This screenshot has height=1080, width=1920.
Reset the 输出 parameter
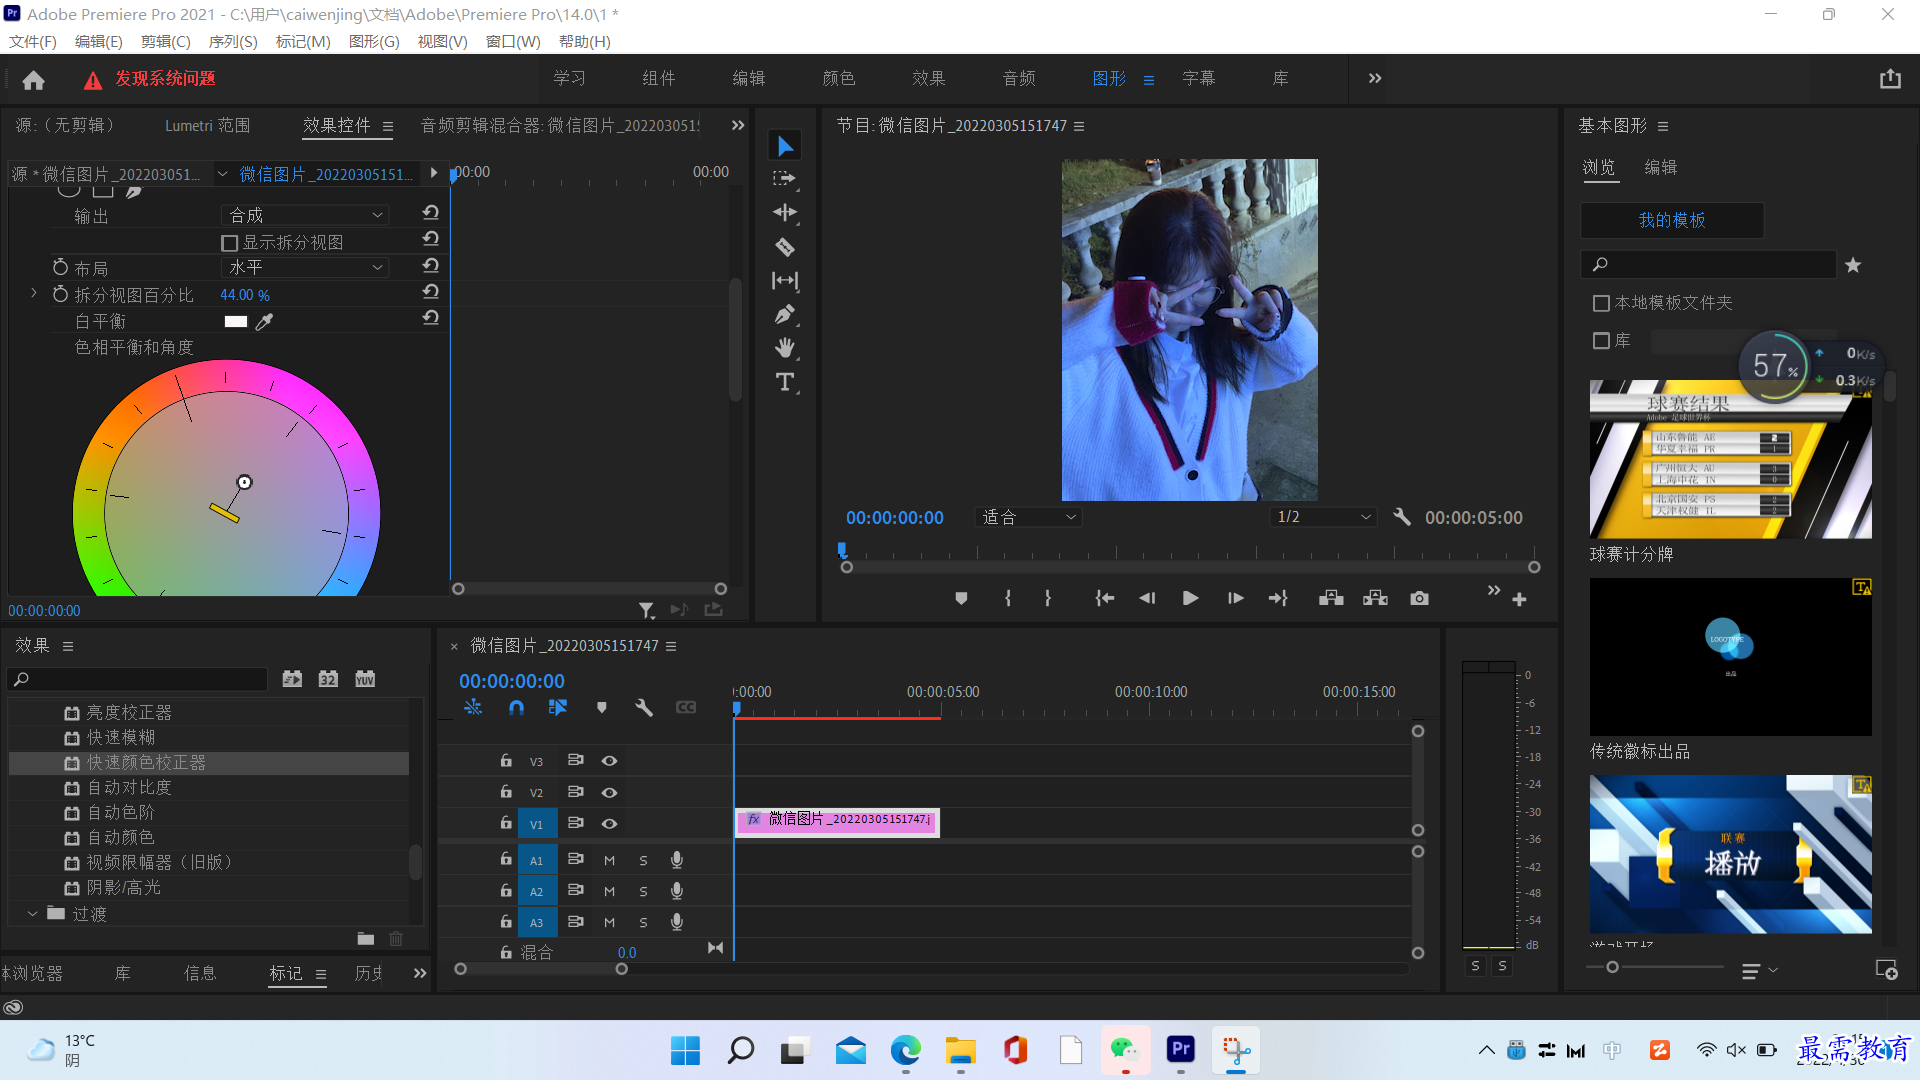430,213
